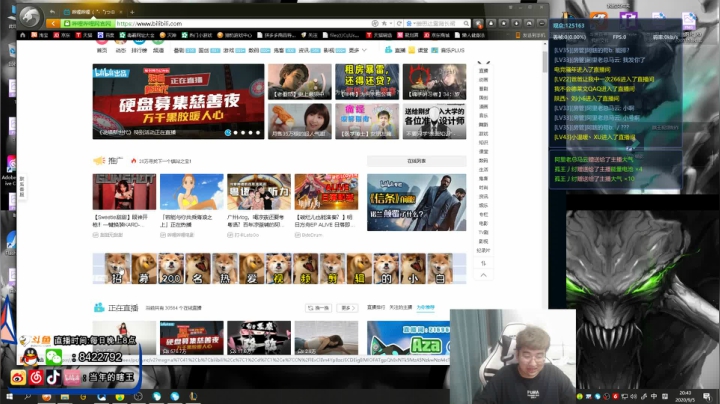This screenshot has width=720, height=404.
Task: Open a new browser tab with plus
Action: click(132, 12)
